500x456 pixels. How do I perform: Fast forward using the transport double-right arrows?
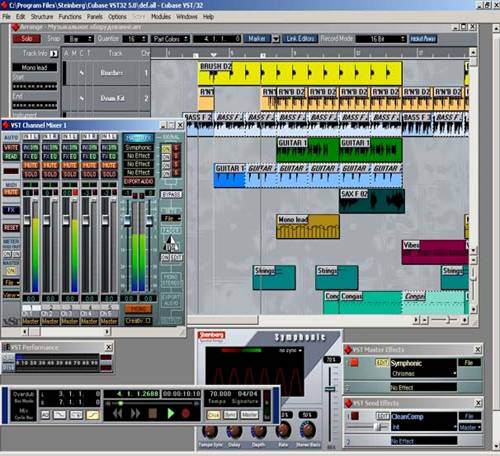pos(135,413)
